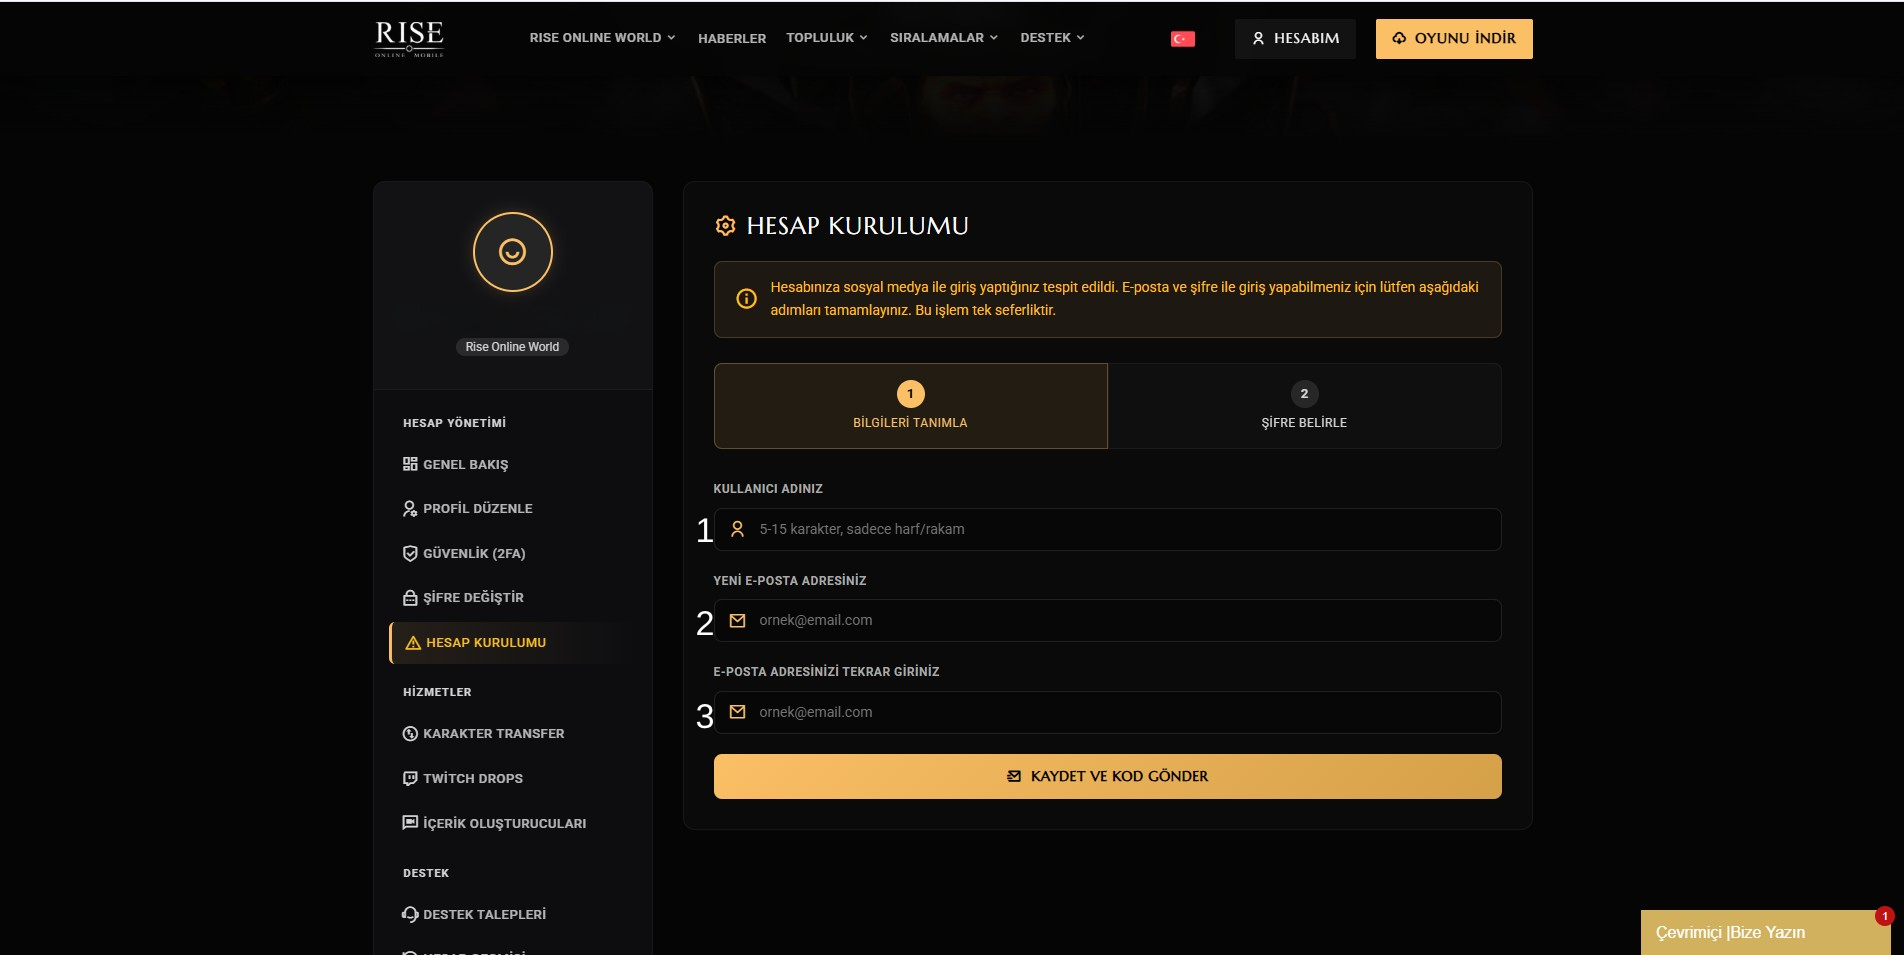Open Destek Talepleri page

coord(513,914)
